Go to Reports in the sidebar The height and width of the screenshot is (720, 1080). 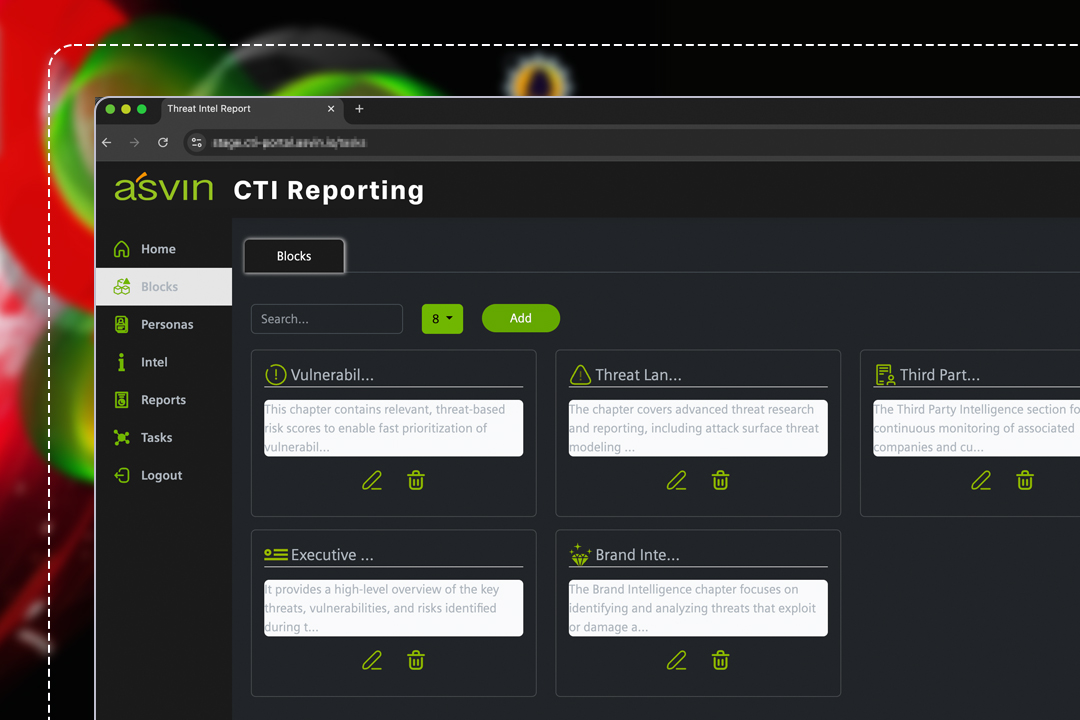click(x=163, y=400)
